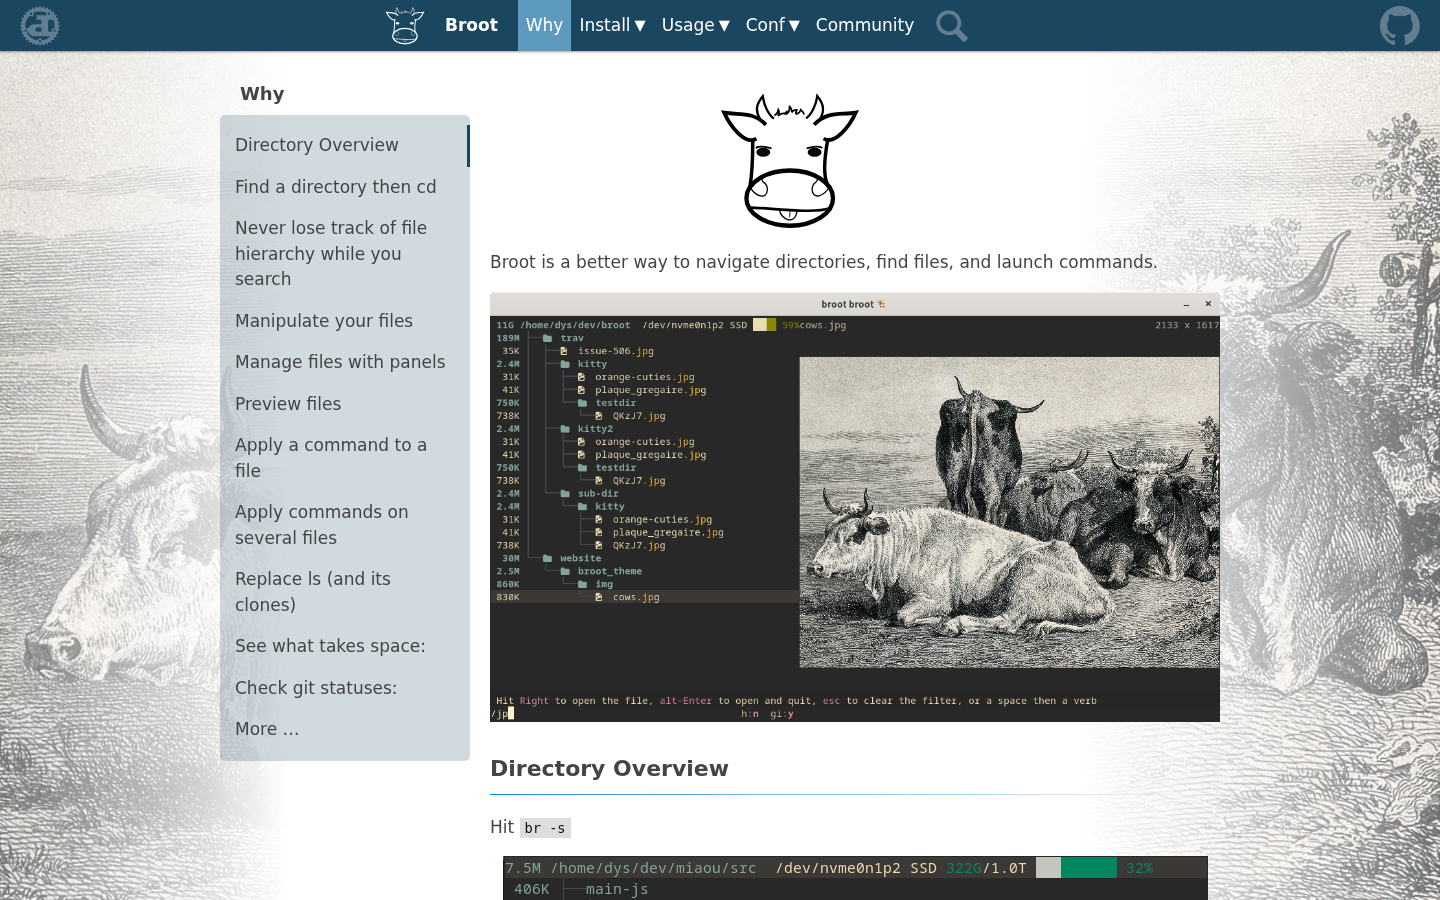Navigate to 'Manage files with panels'
The width and height of the screenshot is (1440, 900).
pos(345,362)
